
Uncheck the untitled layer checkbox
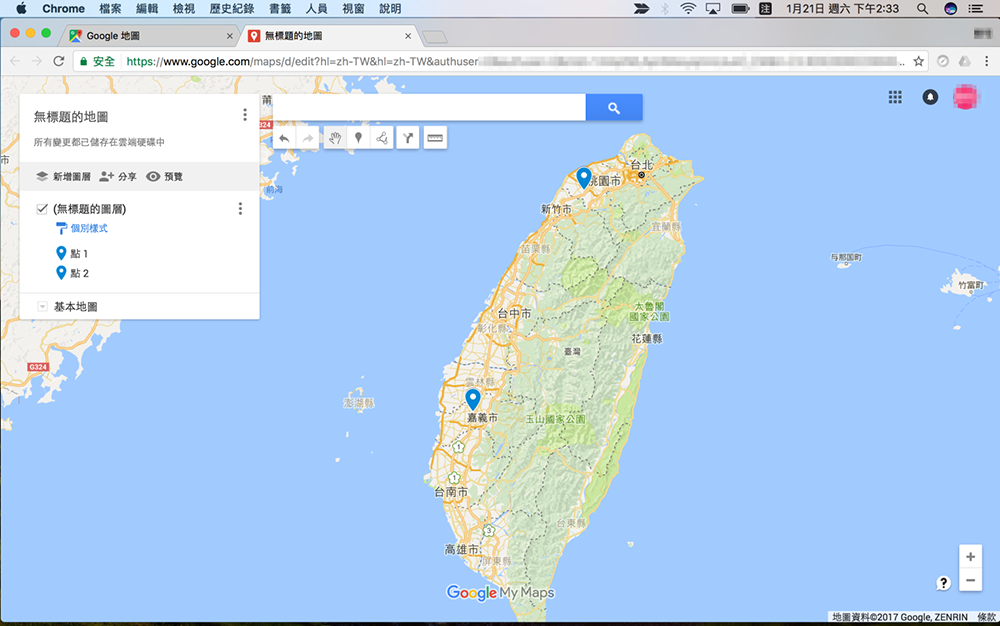[x=42, y=208]
